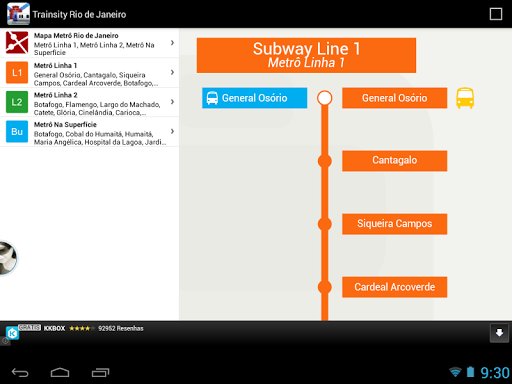Image resolution: width=512 pixels, height=384 pixels.
Task: Select the Siqueira Campos station button
Action: click(x=394, y=224)
